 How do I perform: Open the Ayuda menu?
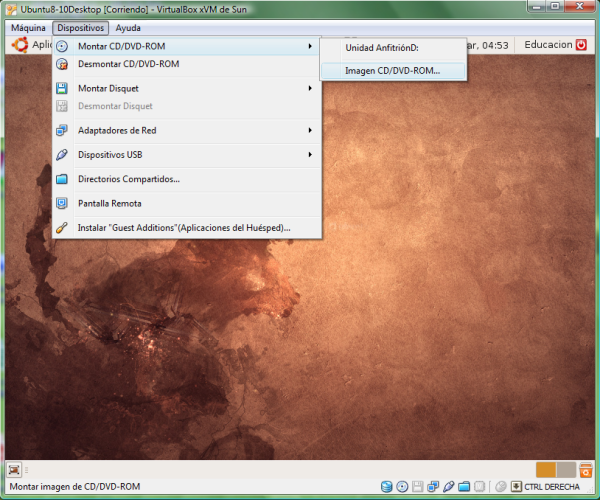point(128,28)
